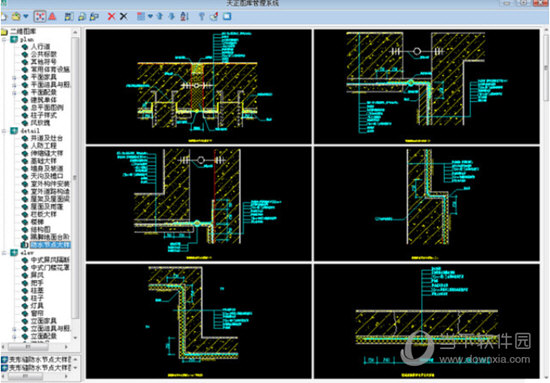The width and height of the screenshot is (550, 383).
Task: Click the open library folder icon in toolbar
Action: coord(16,16)
